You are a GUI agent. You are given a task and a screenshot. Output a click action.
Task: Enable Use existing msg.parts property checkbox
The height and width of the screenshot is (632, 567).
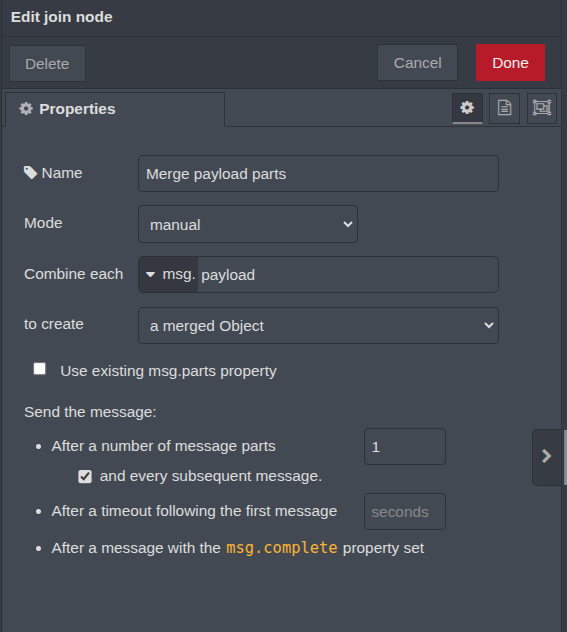coord(39,369)
